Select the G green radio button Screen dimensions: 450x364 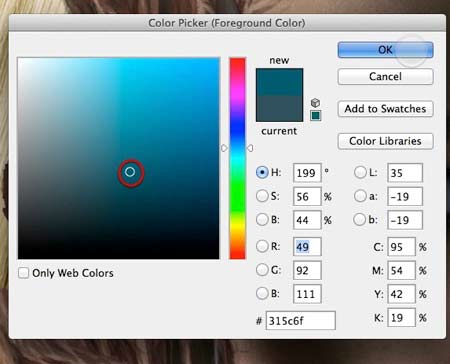point(262,270)
